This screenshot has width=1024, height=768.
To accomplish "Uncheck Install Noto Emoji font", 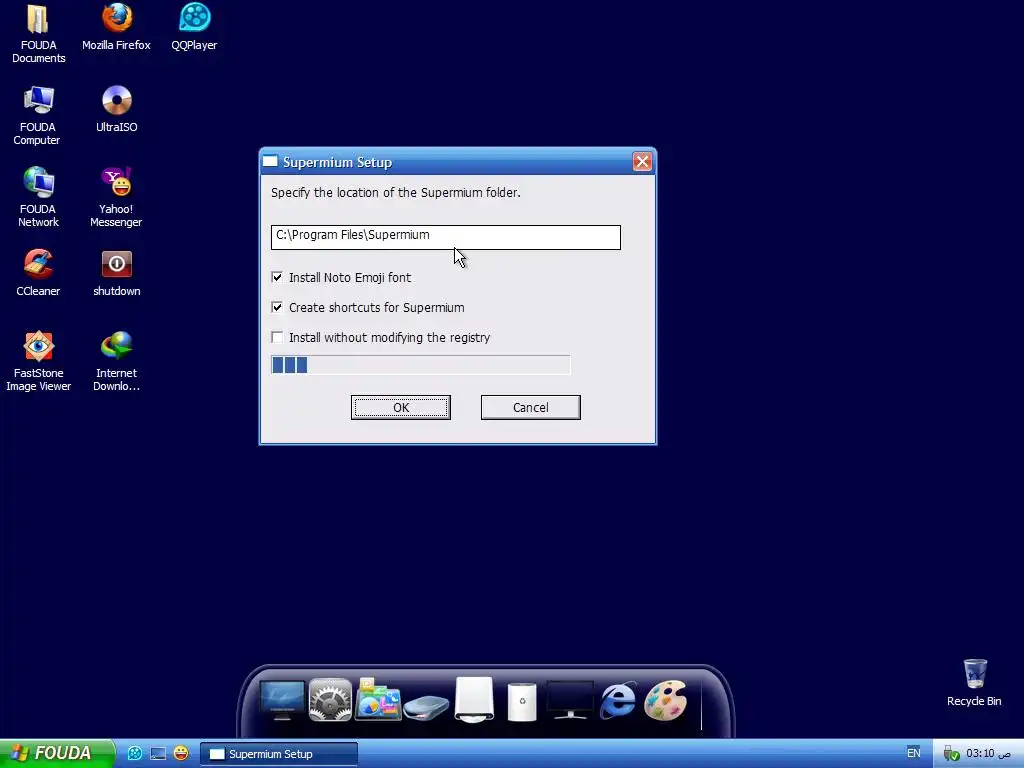I will tap(277, 277).
